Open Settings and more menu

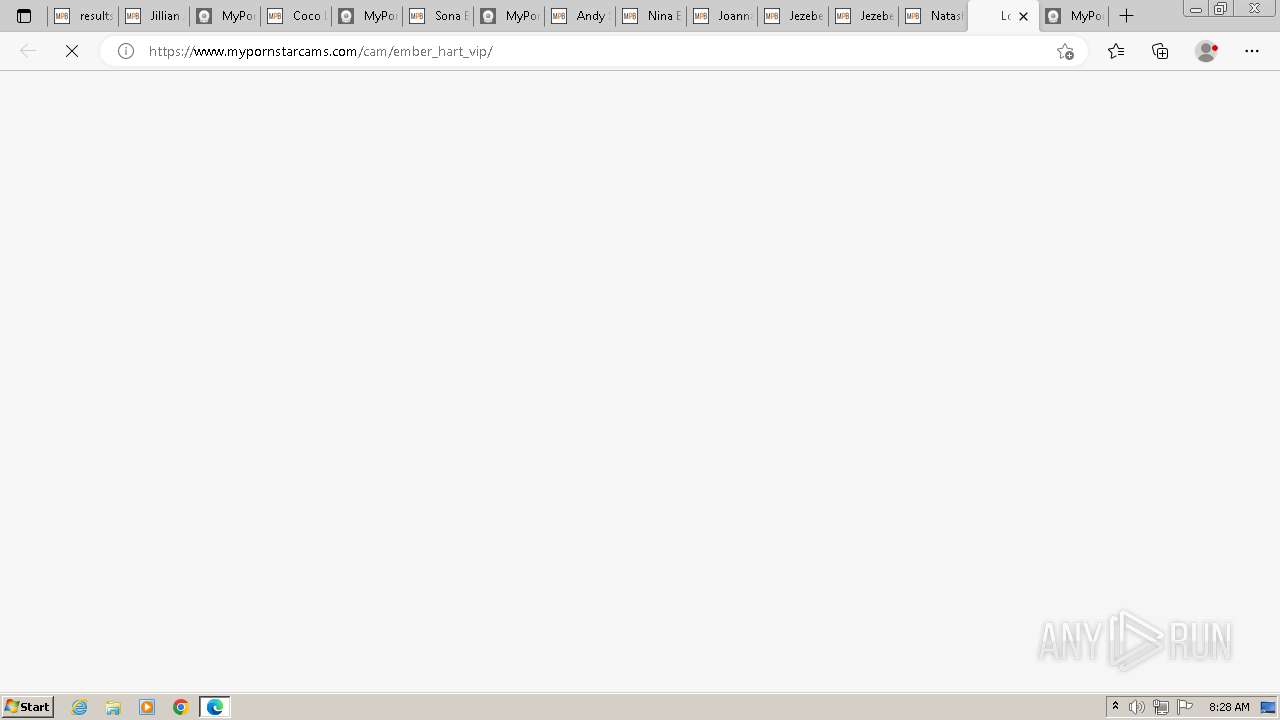[1252, 51]
